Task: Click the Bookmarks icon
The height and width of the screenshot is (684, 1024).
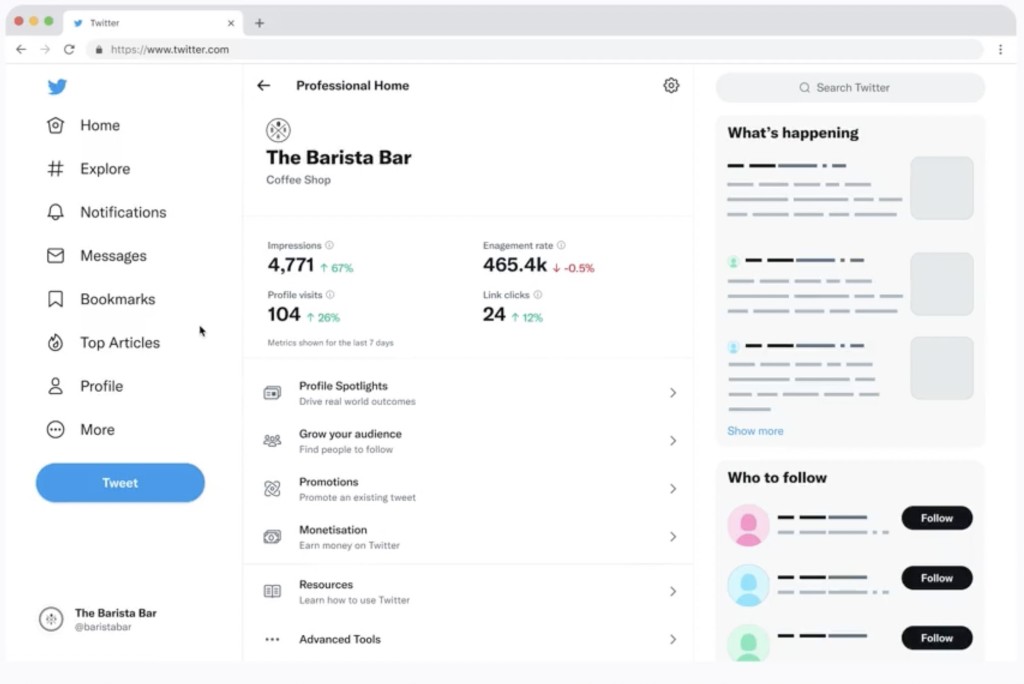Action: pos(56,299)
